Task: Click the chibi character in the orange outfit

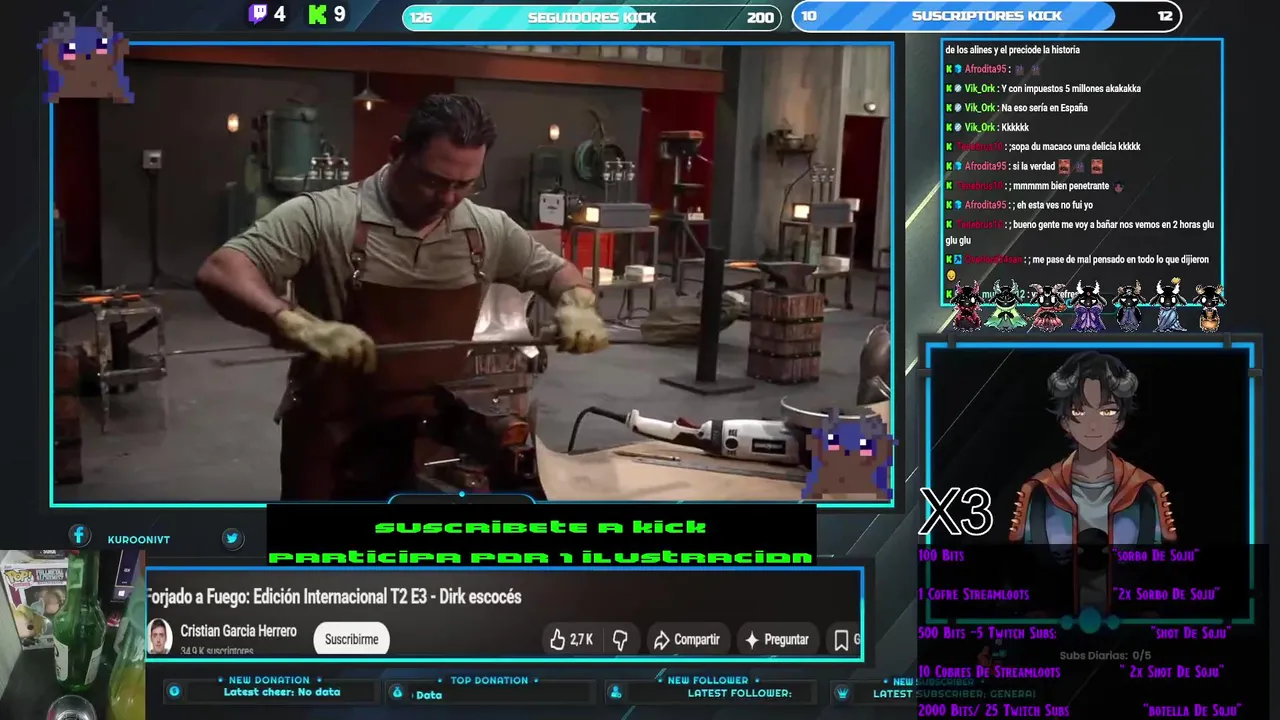Action: [1208, 308]
